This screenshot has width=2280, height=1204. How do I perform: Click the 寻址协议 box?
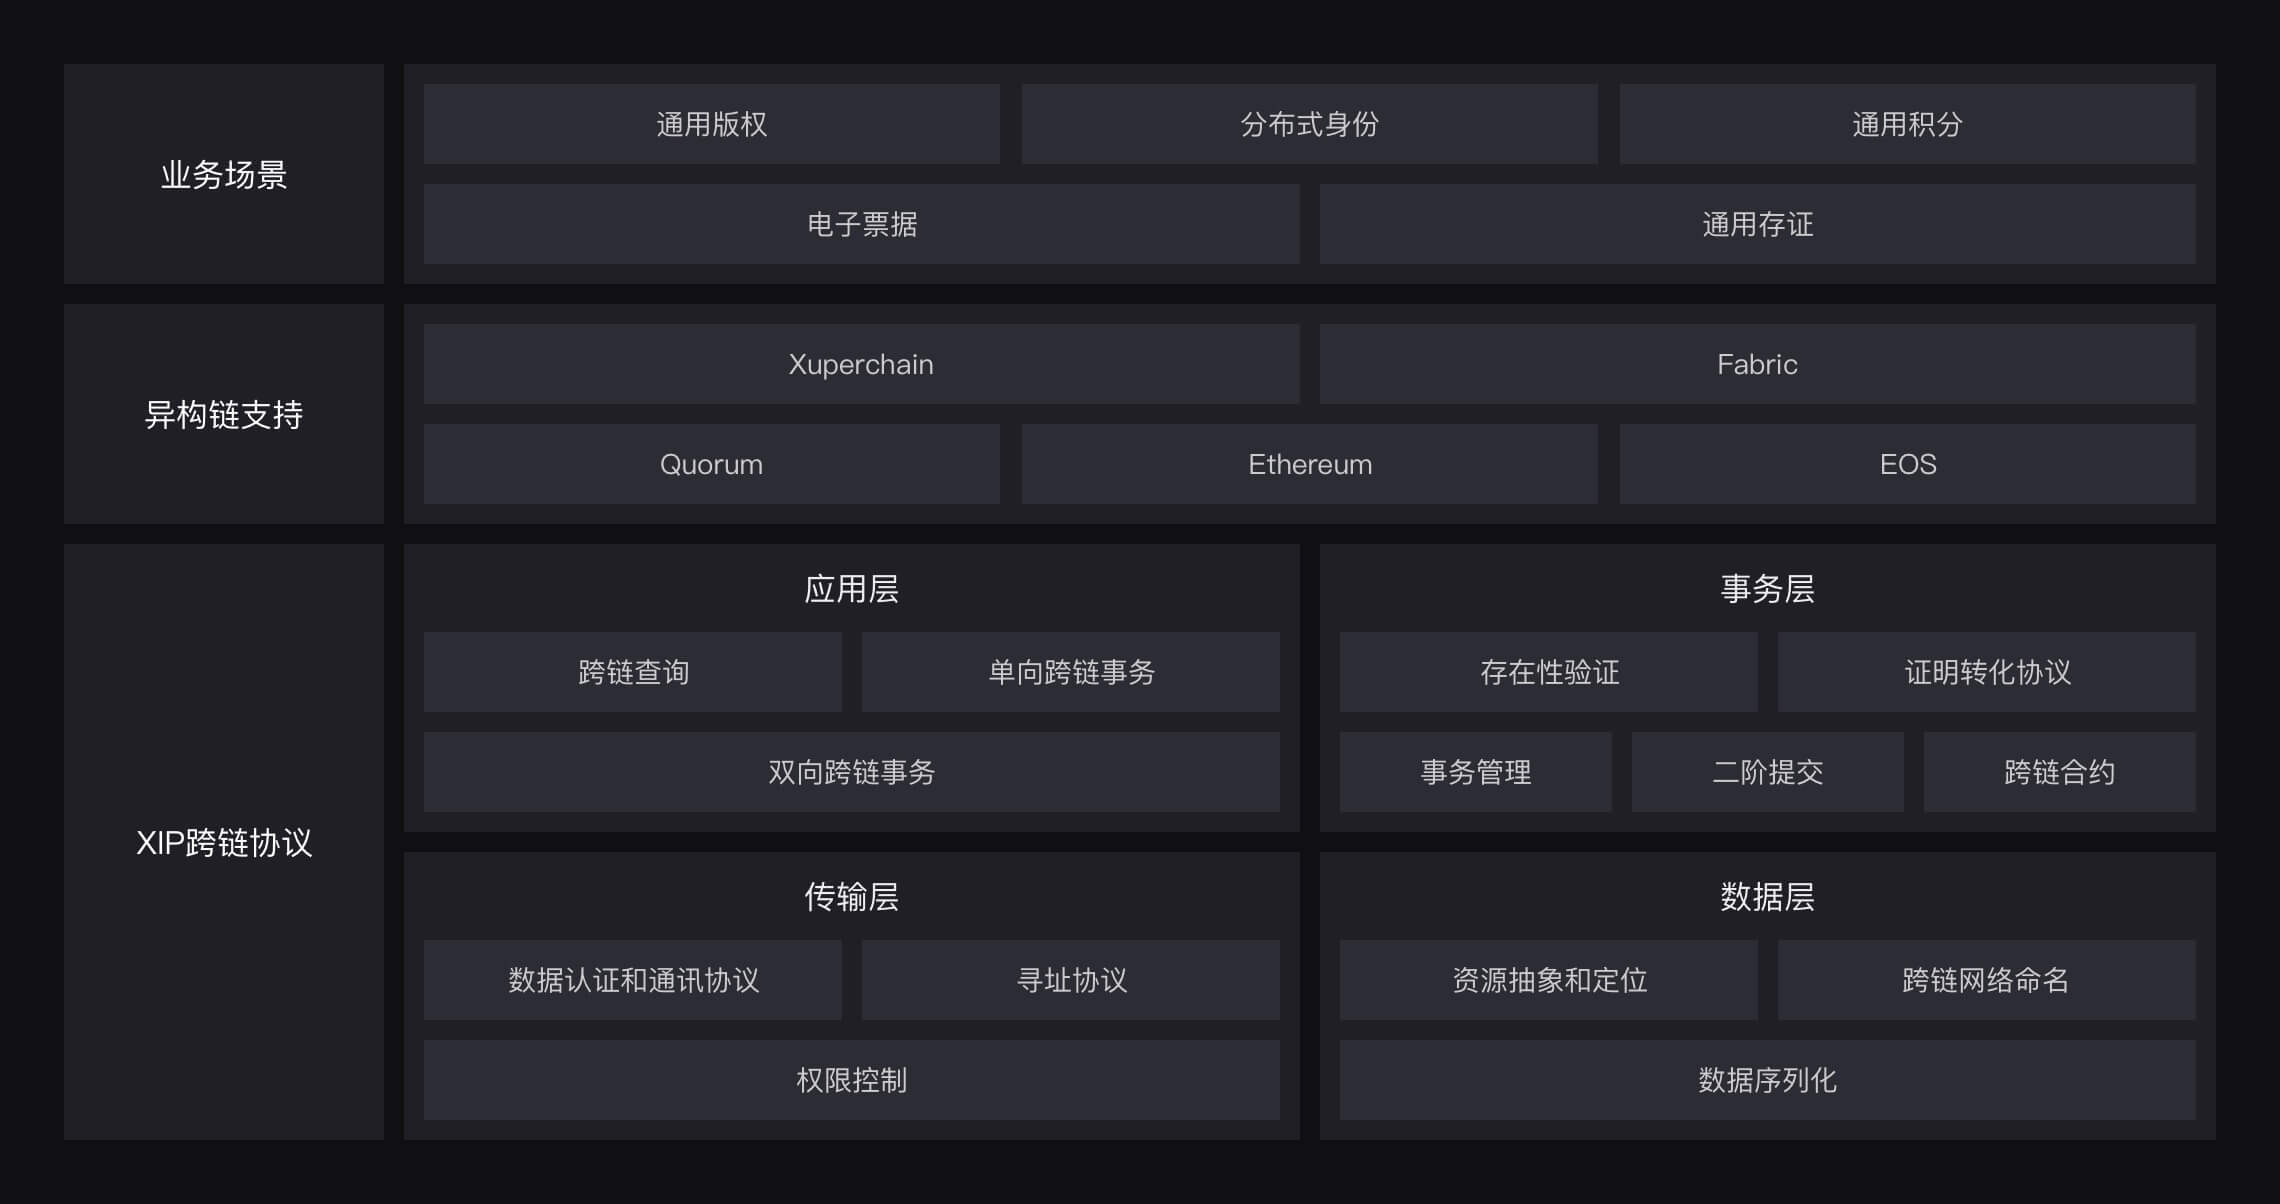pyautogui.click(x=1070, y=980)
